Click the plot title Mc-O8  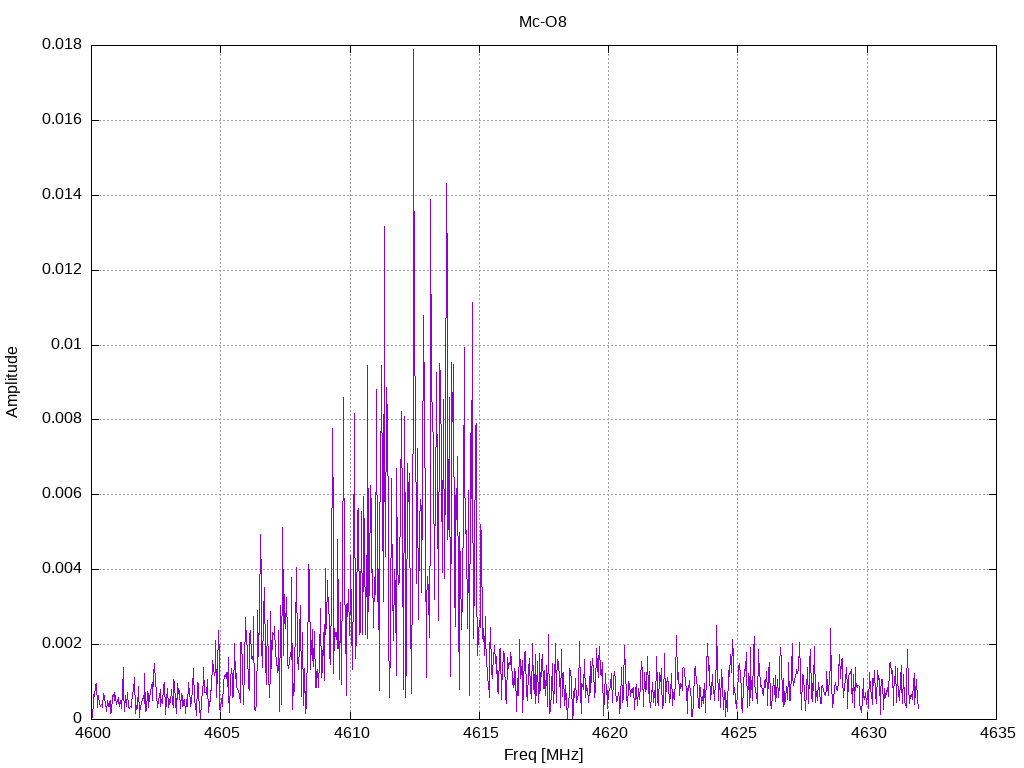[543, 21]
